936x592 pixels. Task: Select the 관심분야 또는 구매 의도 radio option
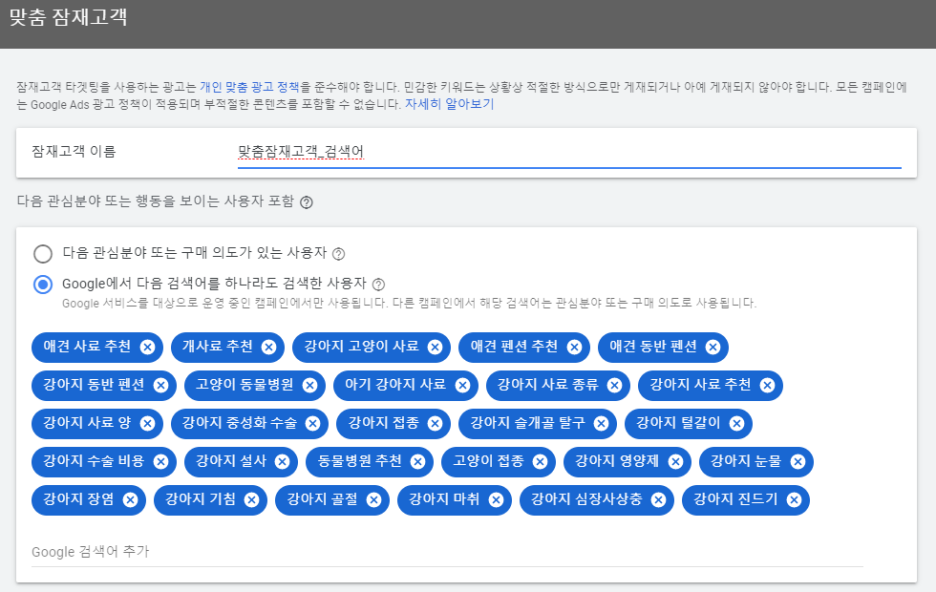pyautogui.click(x=43, y=254)
